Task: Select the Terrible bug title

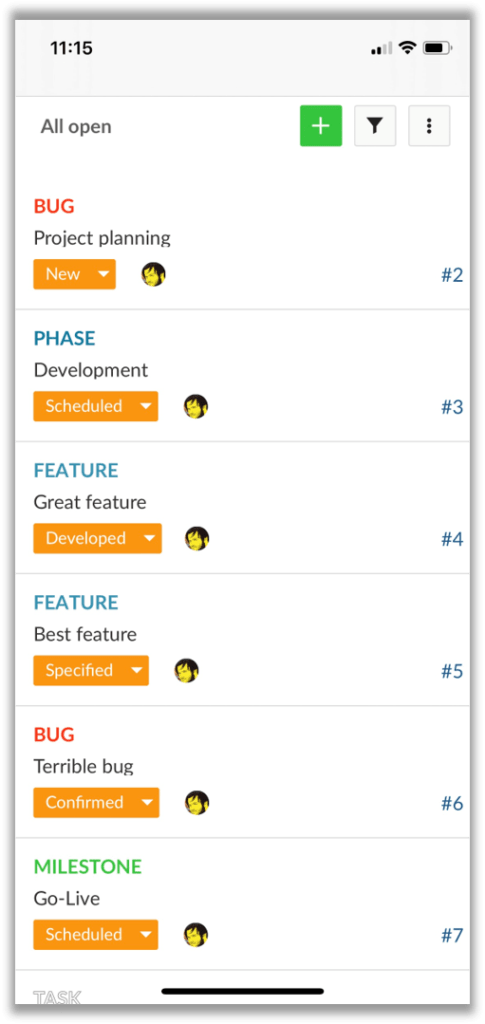Action: (84, 766)
